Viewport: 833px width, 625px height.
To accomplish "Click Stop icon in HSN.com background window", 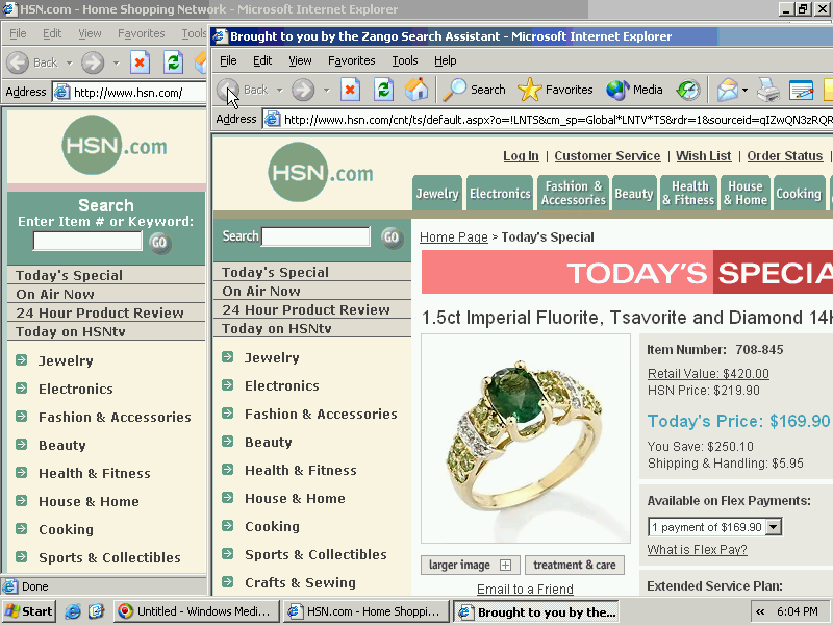I will click(140, 63).
